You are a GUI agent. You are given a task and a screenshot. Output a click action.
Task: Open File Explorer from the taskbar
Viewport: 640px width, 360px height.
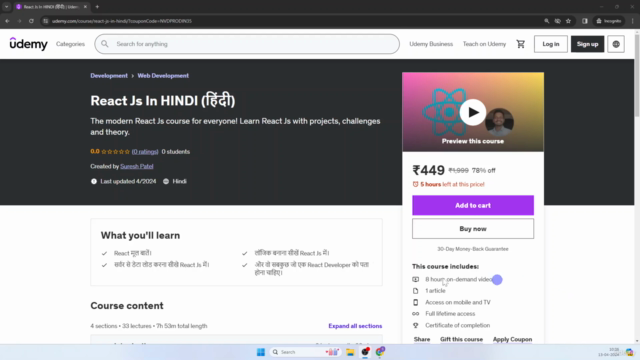coord(350,352)
